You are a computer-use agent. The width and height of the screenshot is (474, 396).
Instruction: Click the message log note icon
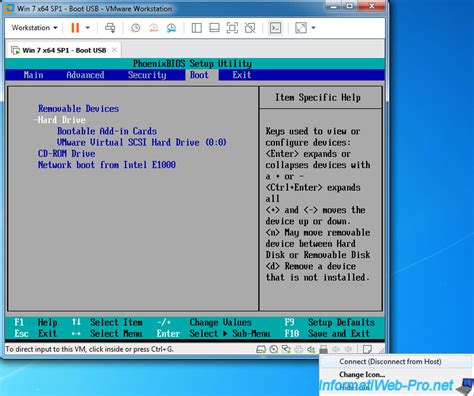click(367, 349)
